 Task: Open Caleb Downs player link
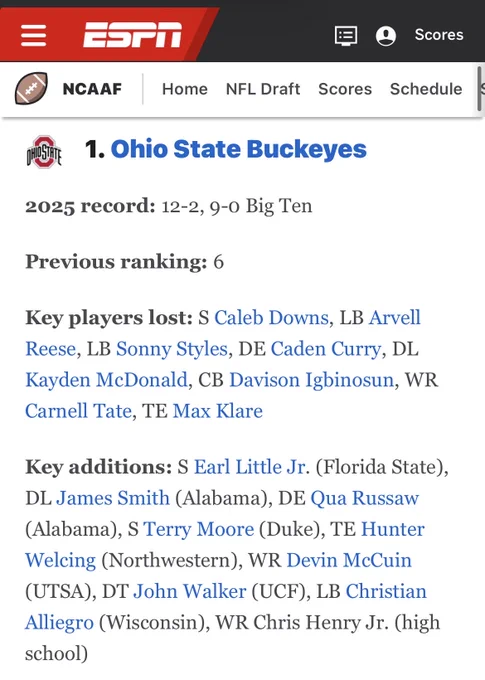pos(271,317)
